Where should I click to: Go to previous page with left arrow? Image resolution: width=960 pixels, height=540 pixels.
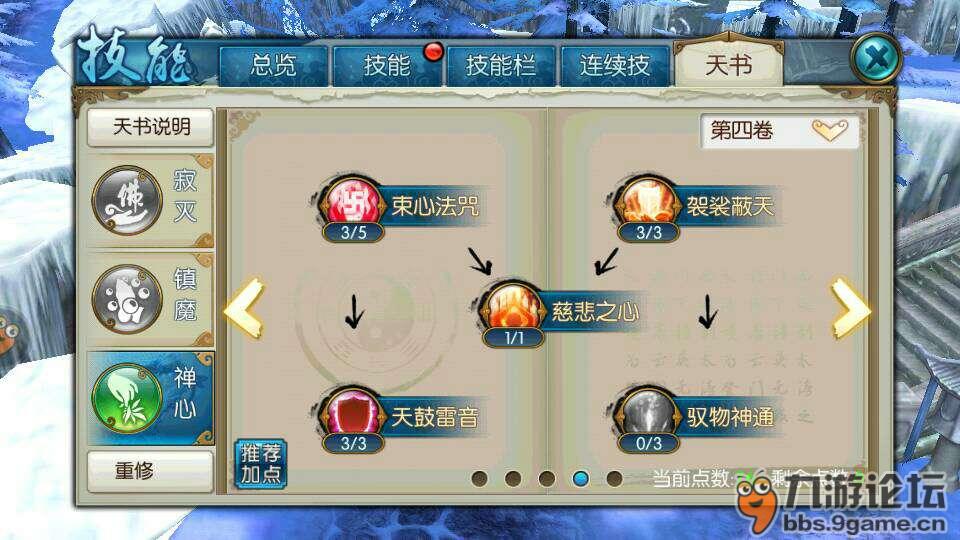pyautogui.click(x=245, y=308)
